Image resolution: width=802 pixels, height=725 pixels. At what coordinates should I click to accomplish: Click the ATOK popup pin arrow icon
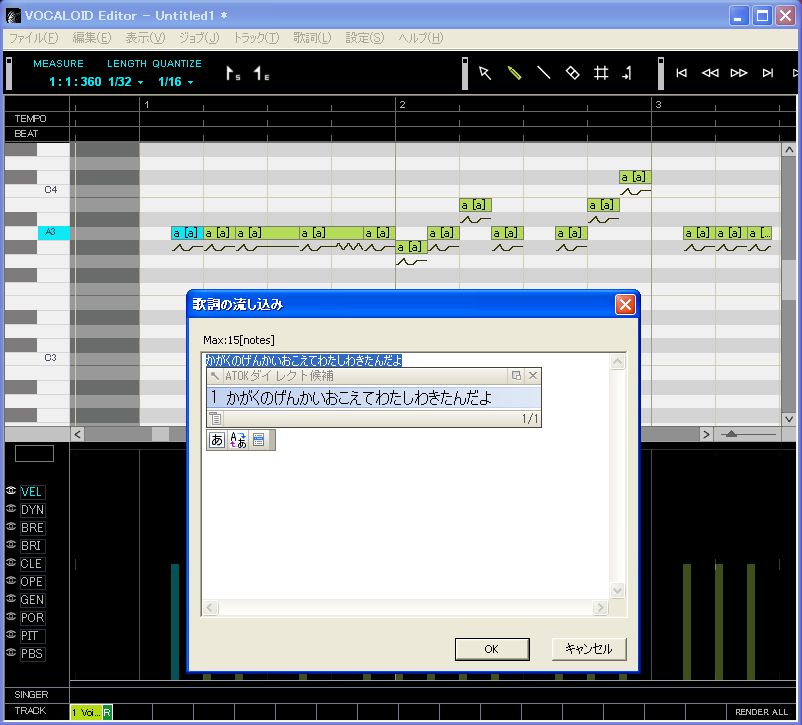tap(215, 376)
